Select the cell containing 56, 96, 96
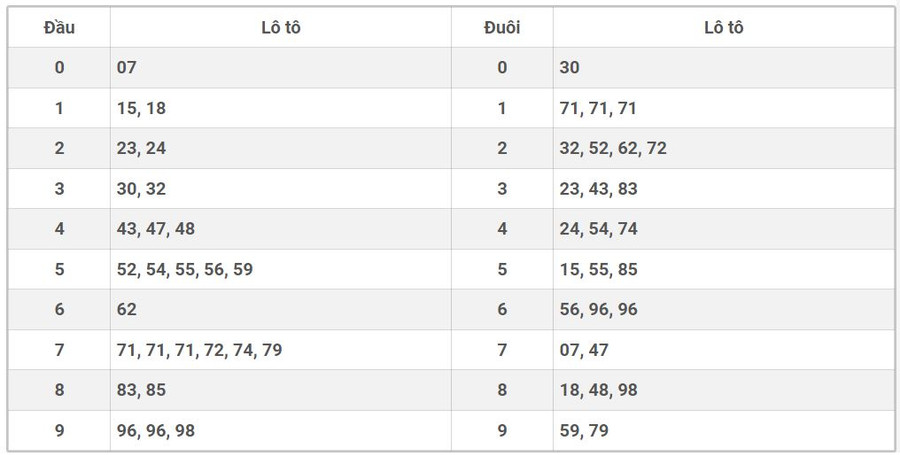Image resolution: width=900 pixels, height=455 pixels. [x=598, y=309]
